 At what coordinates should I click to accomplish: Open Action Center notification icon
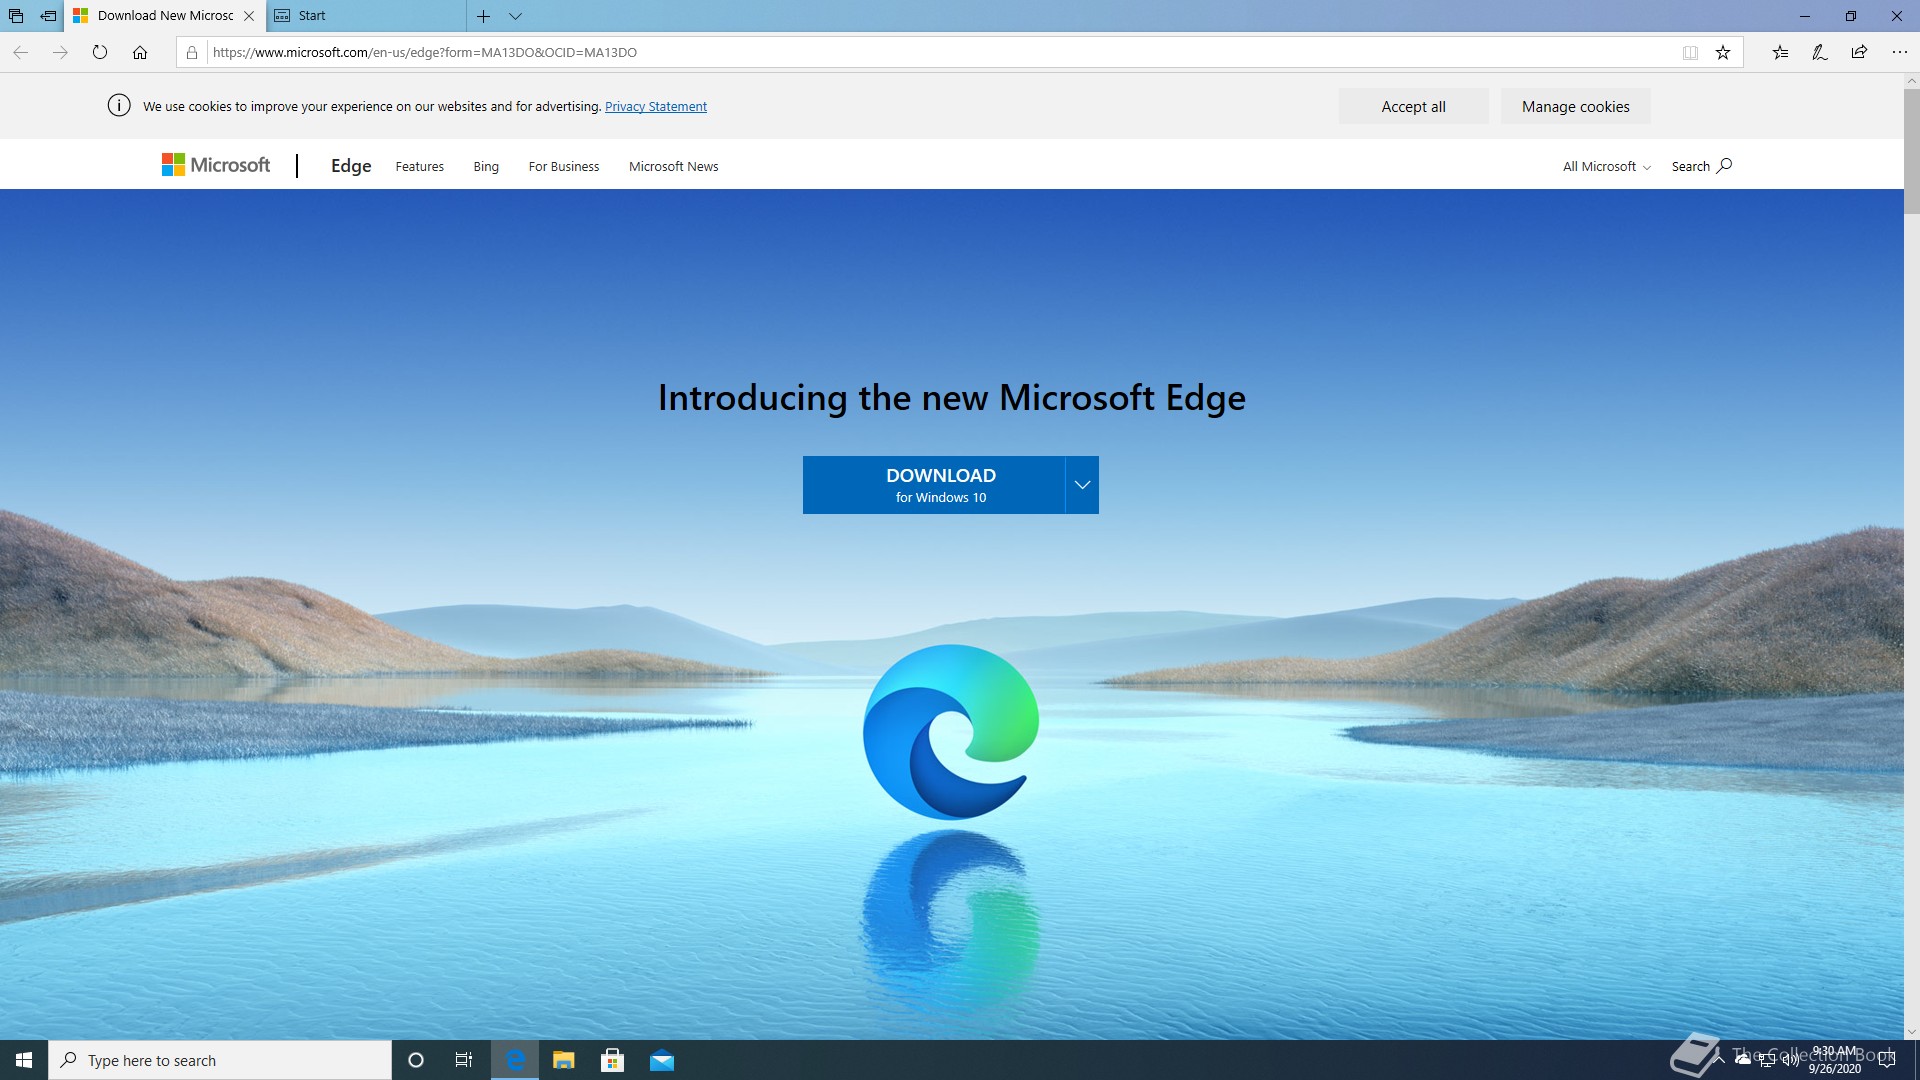click(x=1887, y=1060)
